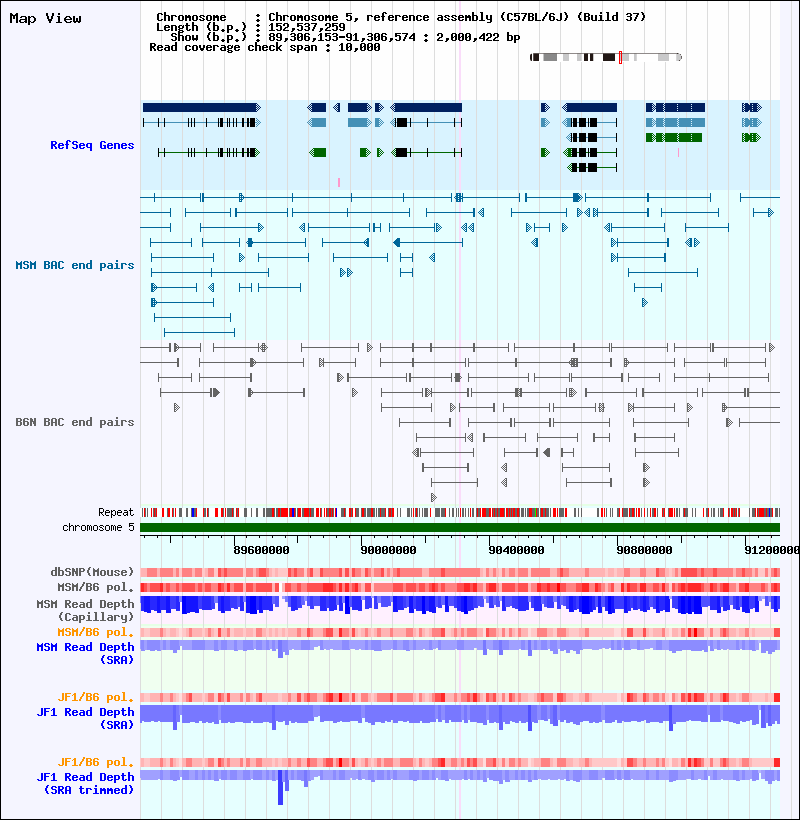Click the MSM BAC end pairs track label
Viewport: 800px width, 820px height.
75,265
